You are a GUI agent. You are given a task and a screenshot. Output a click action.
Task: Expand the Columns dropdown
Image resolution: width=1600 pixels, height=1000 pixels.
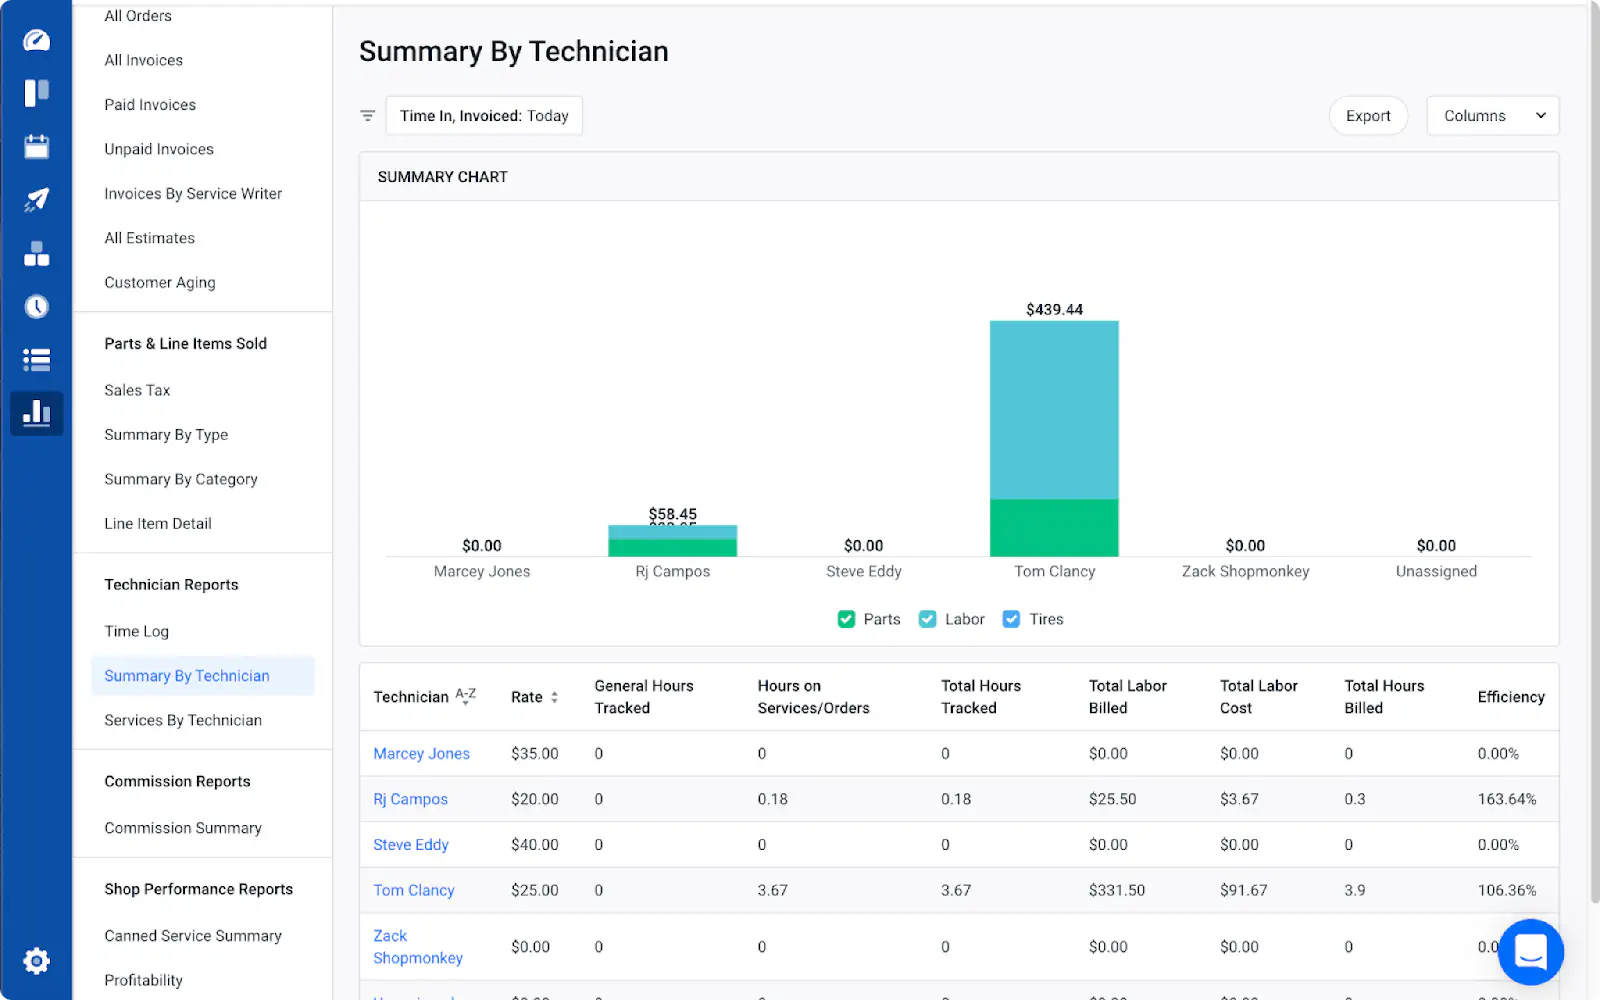click(x=1492, y=116)
